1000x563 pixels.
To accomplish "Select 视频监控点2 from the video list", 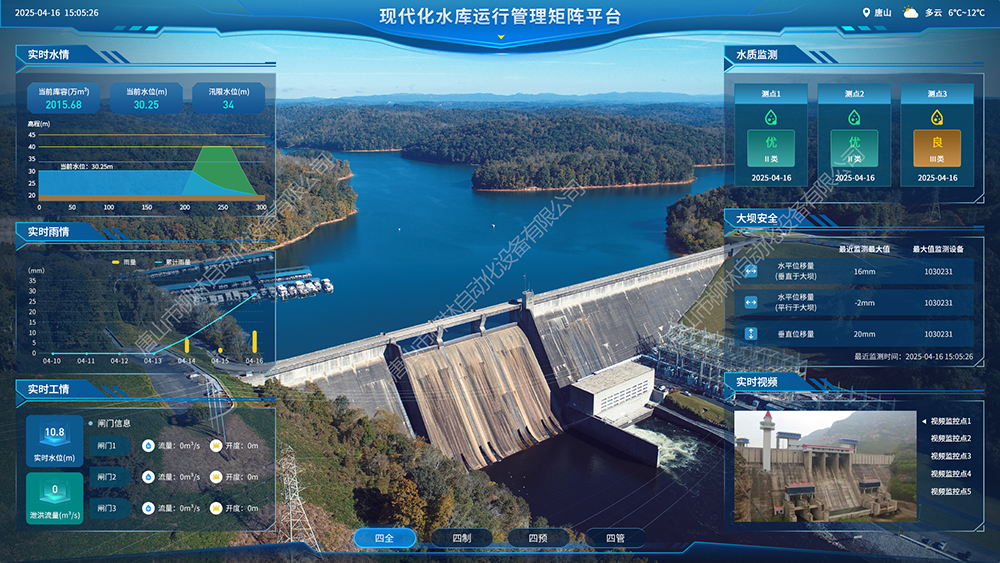I will pyautogui.click(x=950, y=438).
